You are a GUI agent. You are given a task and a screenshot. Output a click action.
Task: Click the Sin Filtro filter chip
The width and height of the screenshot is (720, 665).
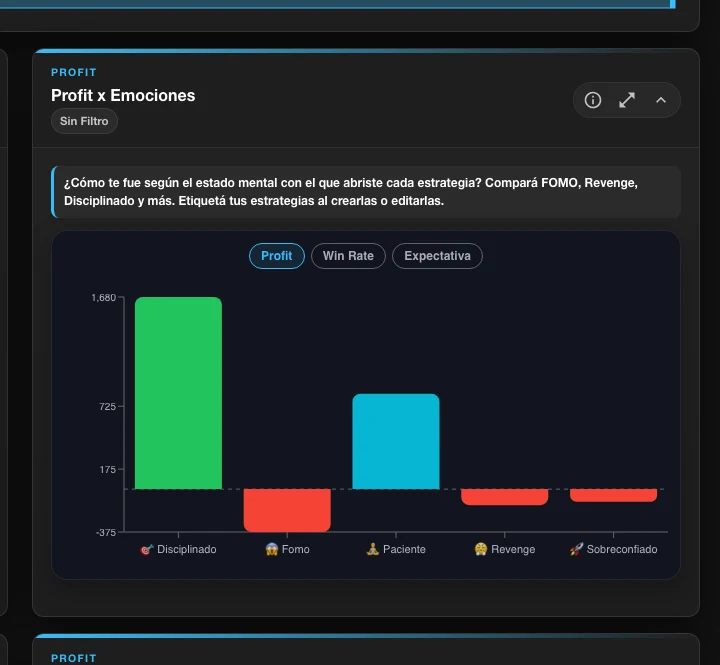click(x=84, y=121)
